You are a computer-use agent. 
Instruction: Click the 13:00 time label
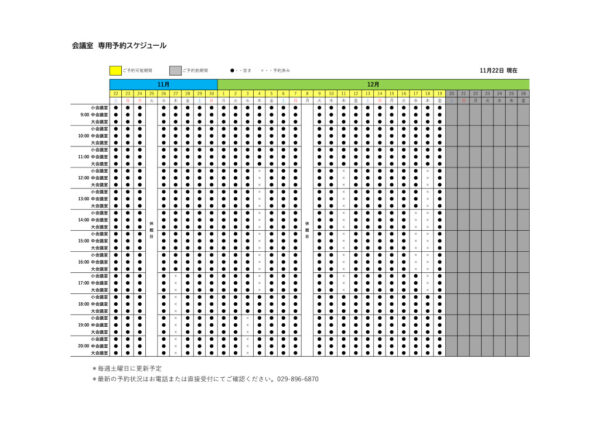pos(83,199)
